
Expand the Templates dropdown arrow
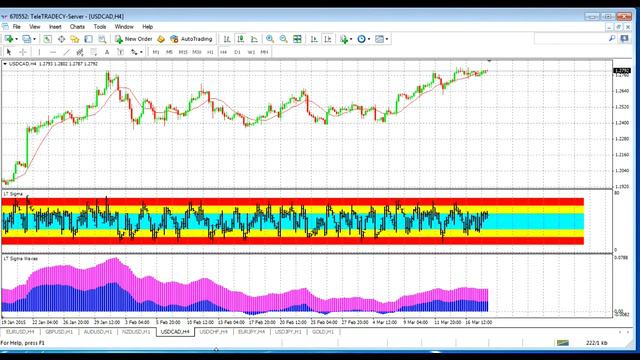(x=387, y=39)
